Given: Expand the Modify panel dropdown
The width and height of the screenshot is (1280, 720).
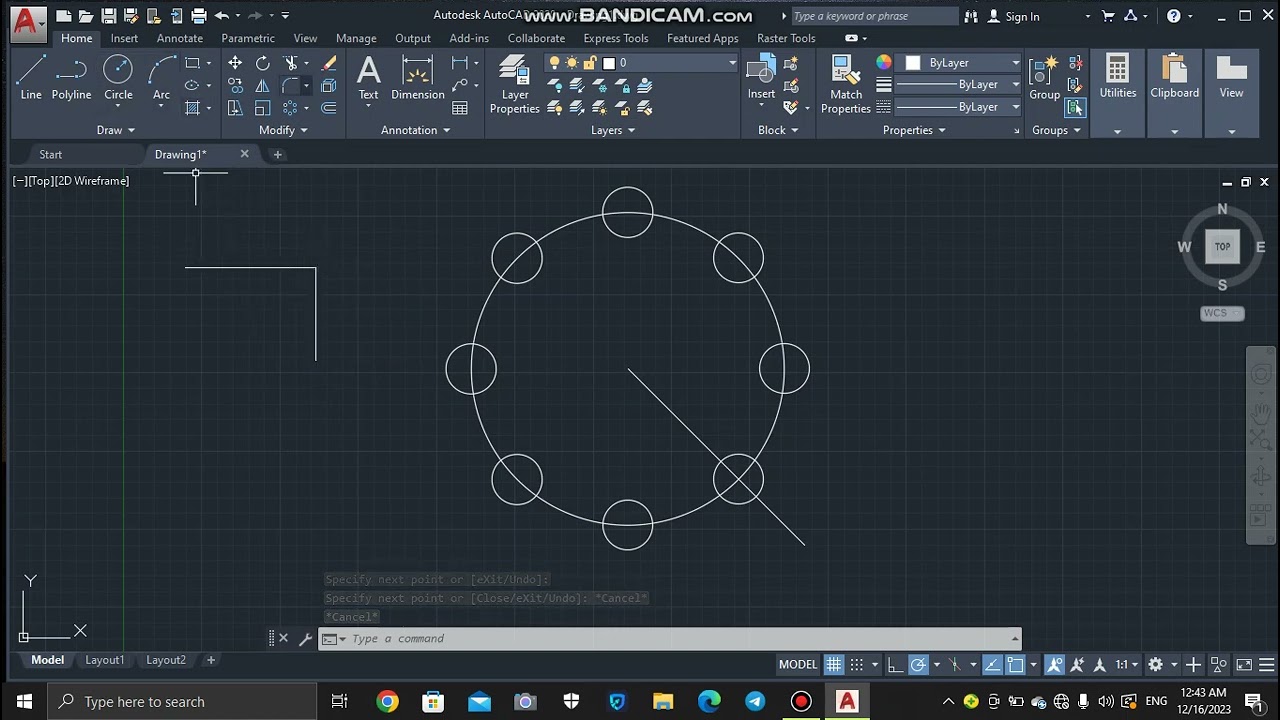Looking at the screenshot, I should (x=283, y=130).
